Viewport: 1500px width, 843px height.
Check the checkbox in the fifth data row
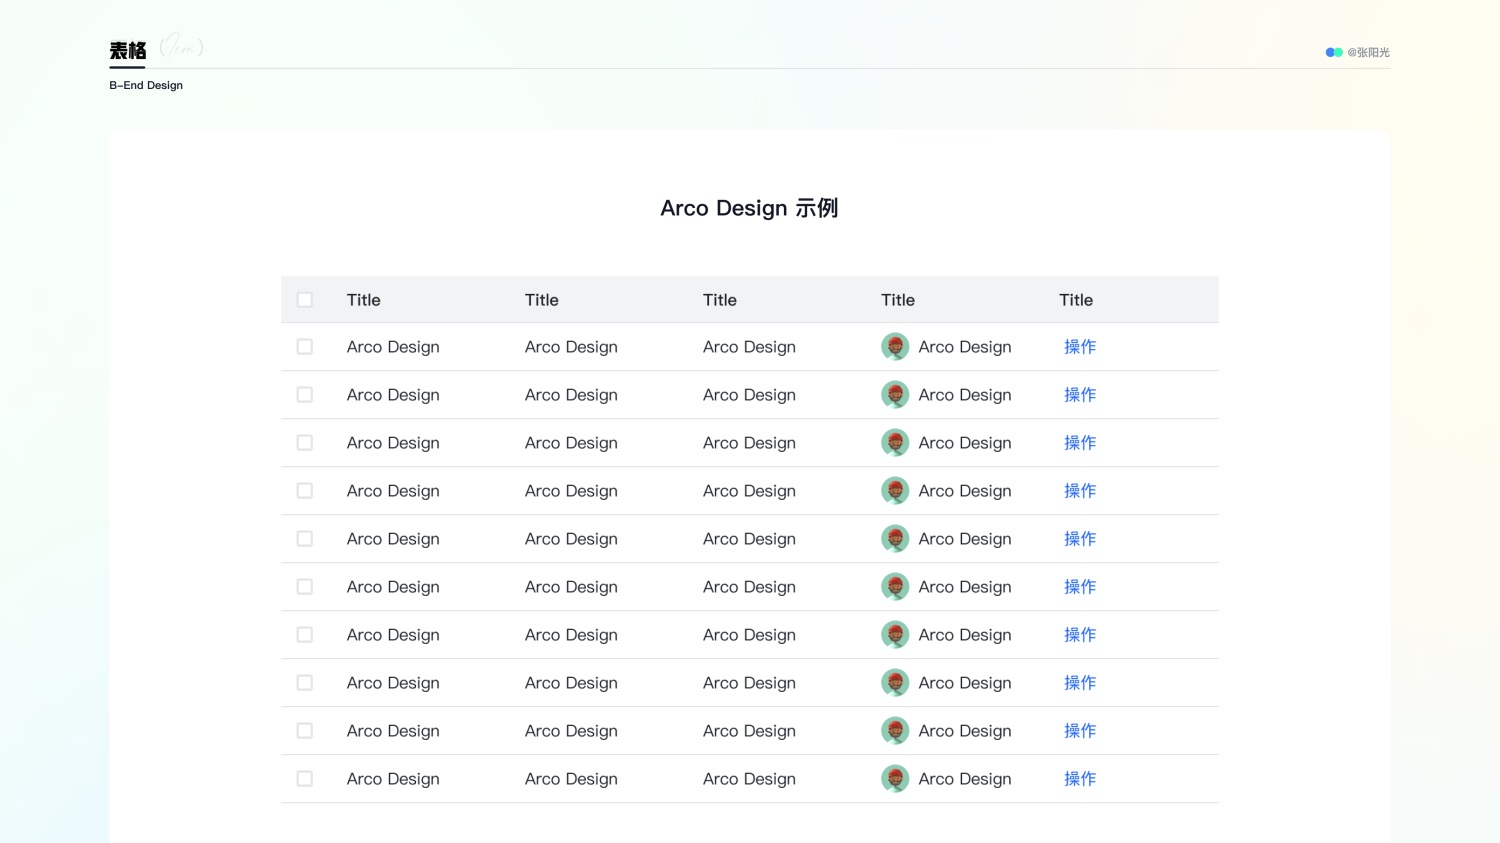coord(305,539)
